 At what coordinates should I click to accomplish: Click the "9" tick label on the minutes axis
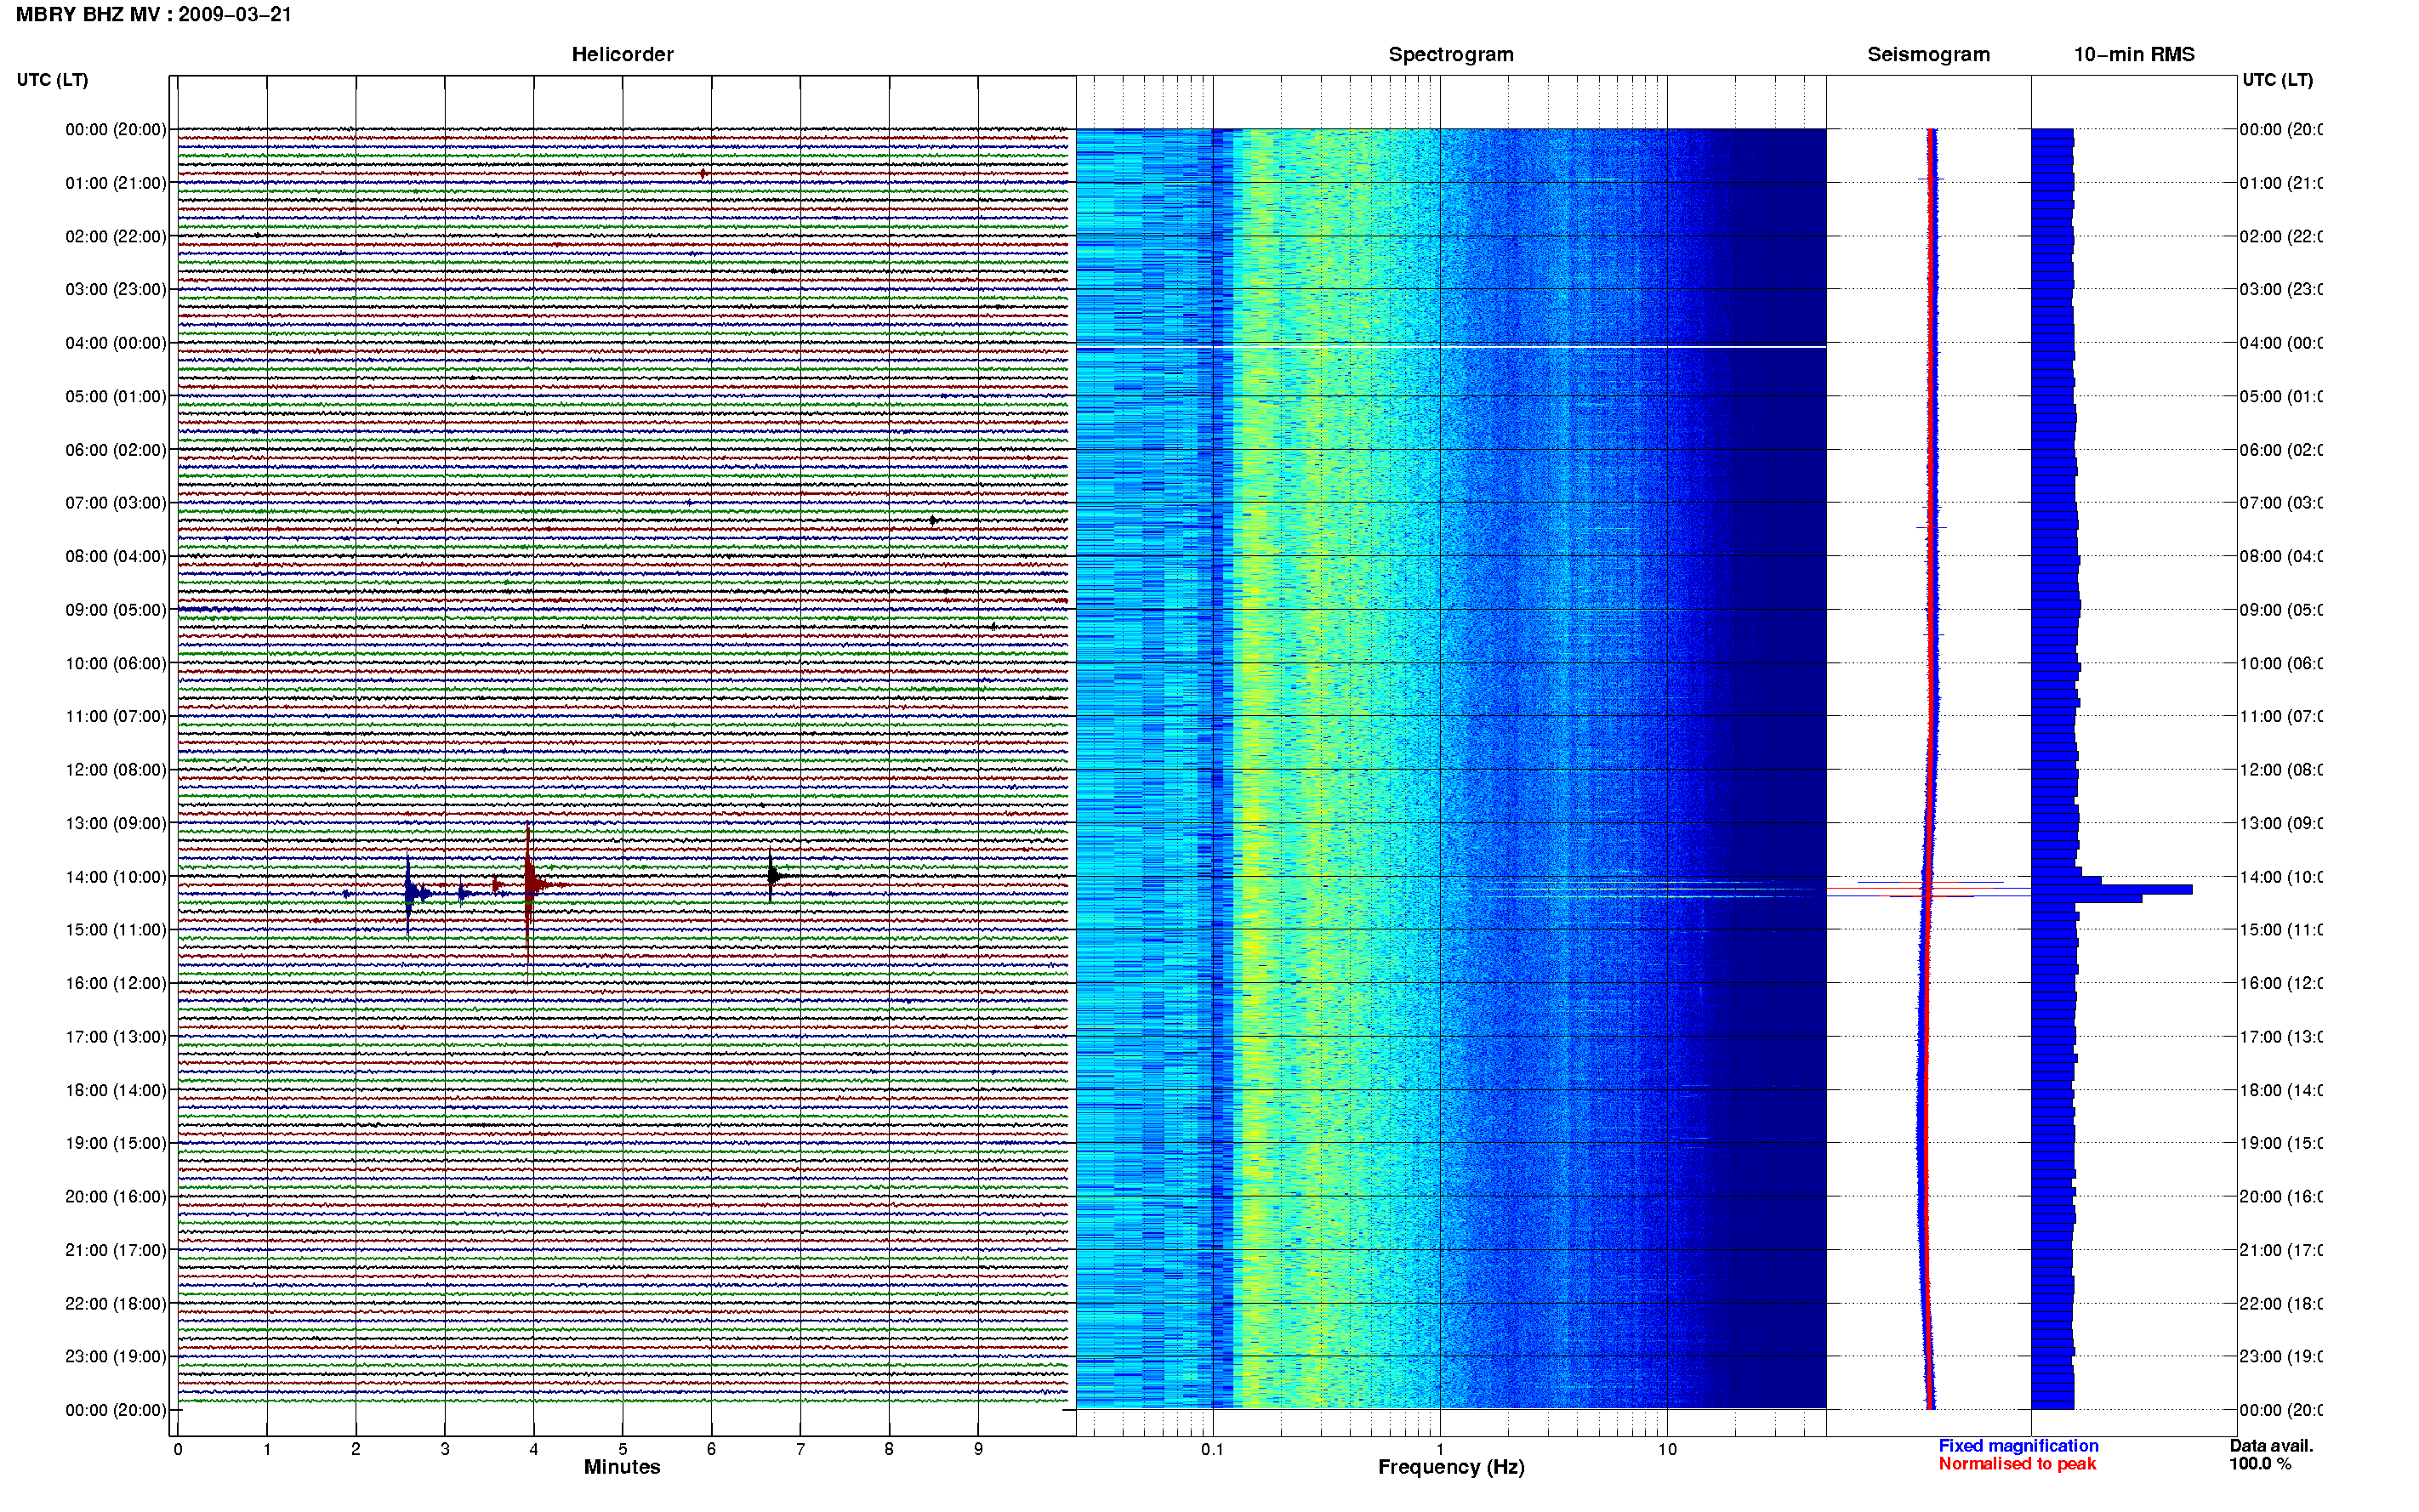[x=978, y=1449]
